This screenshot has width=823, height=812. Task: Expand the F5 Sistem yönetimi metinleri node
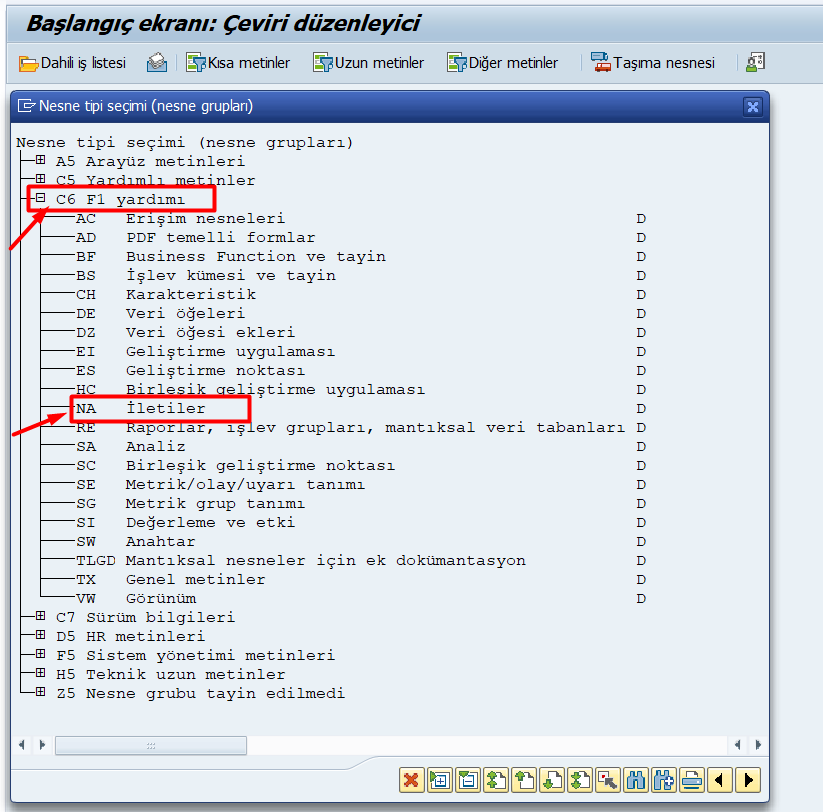click(40, 654)
